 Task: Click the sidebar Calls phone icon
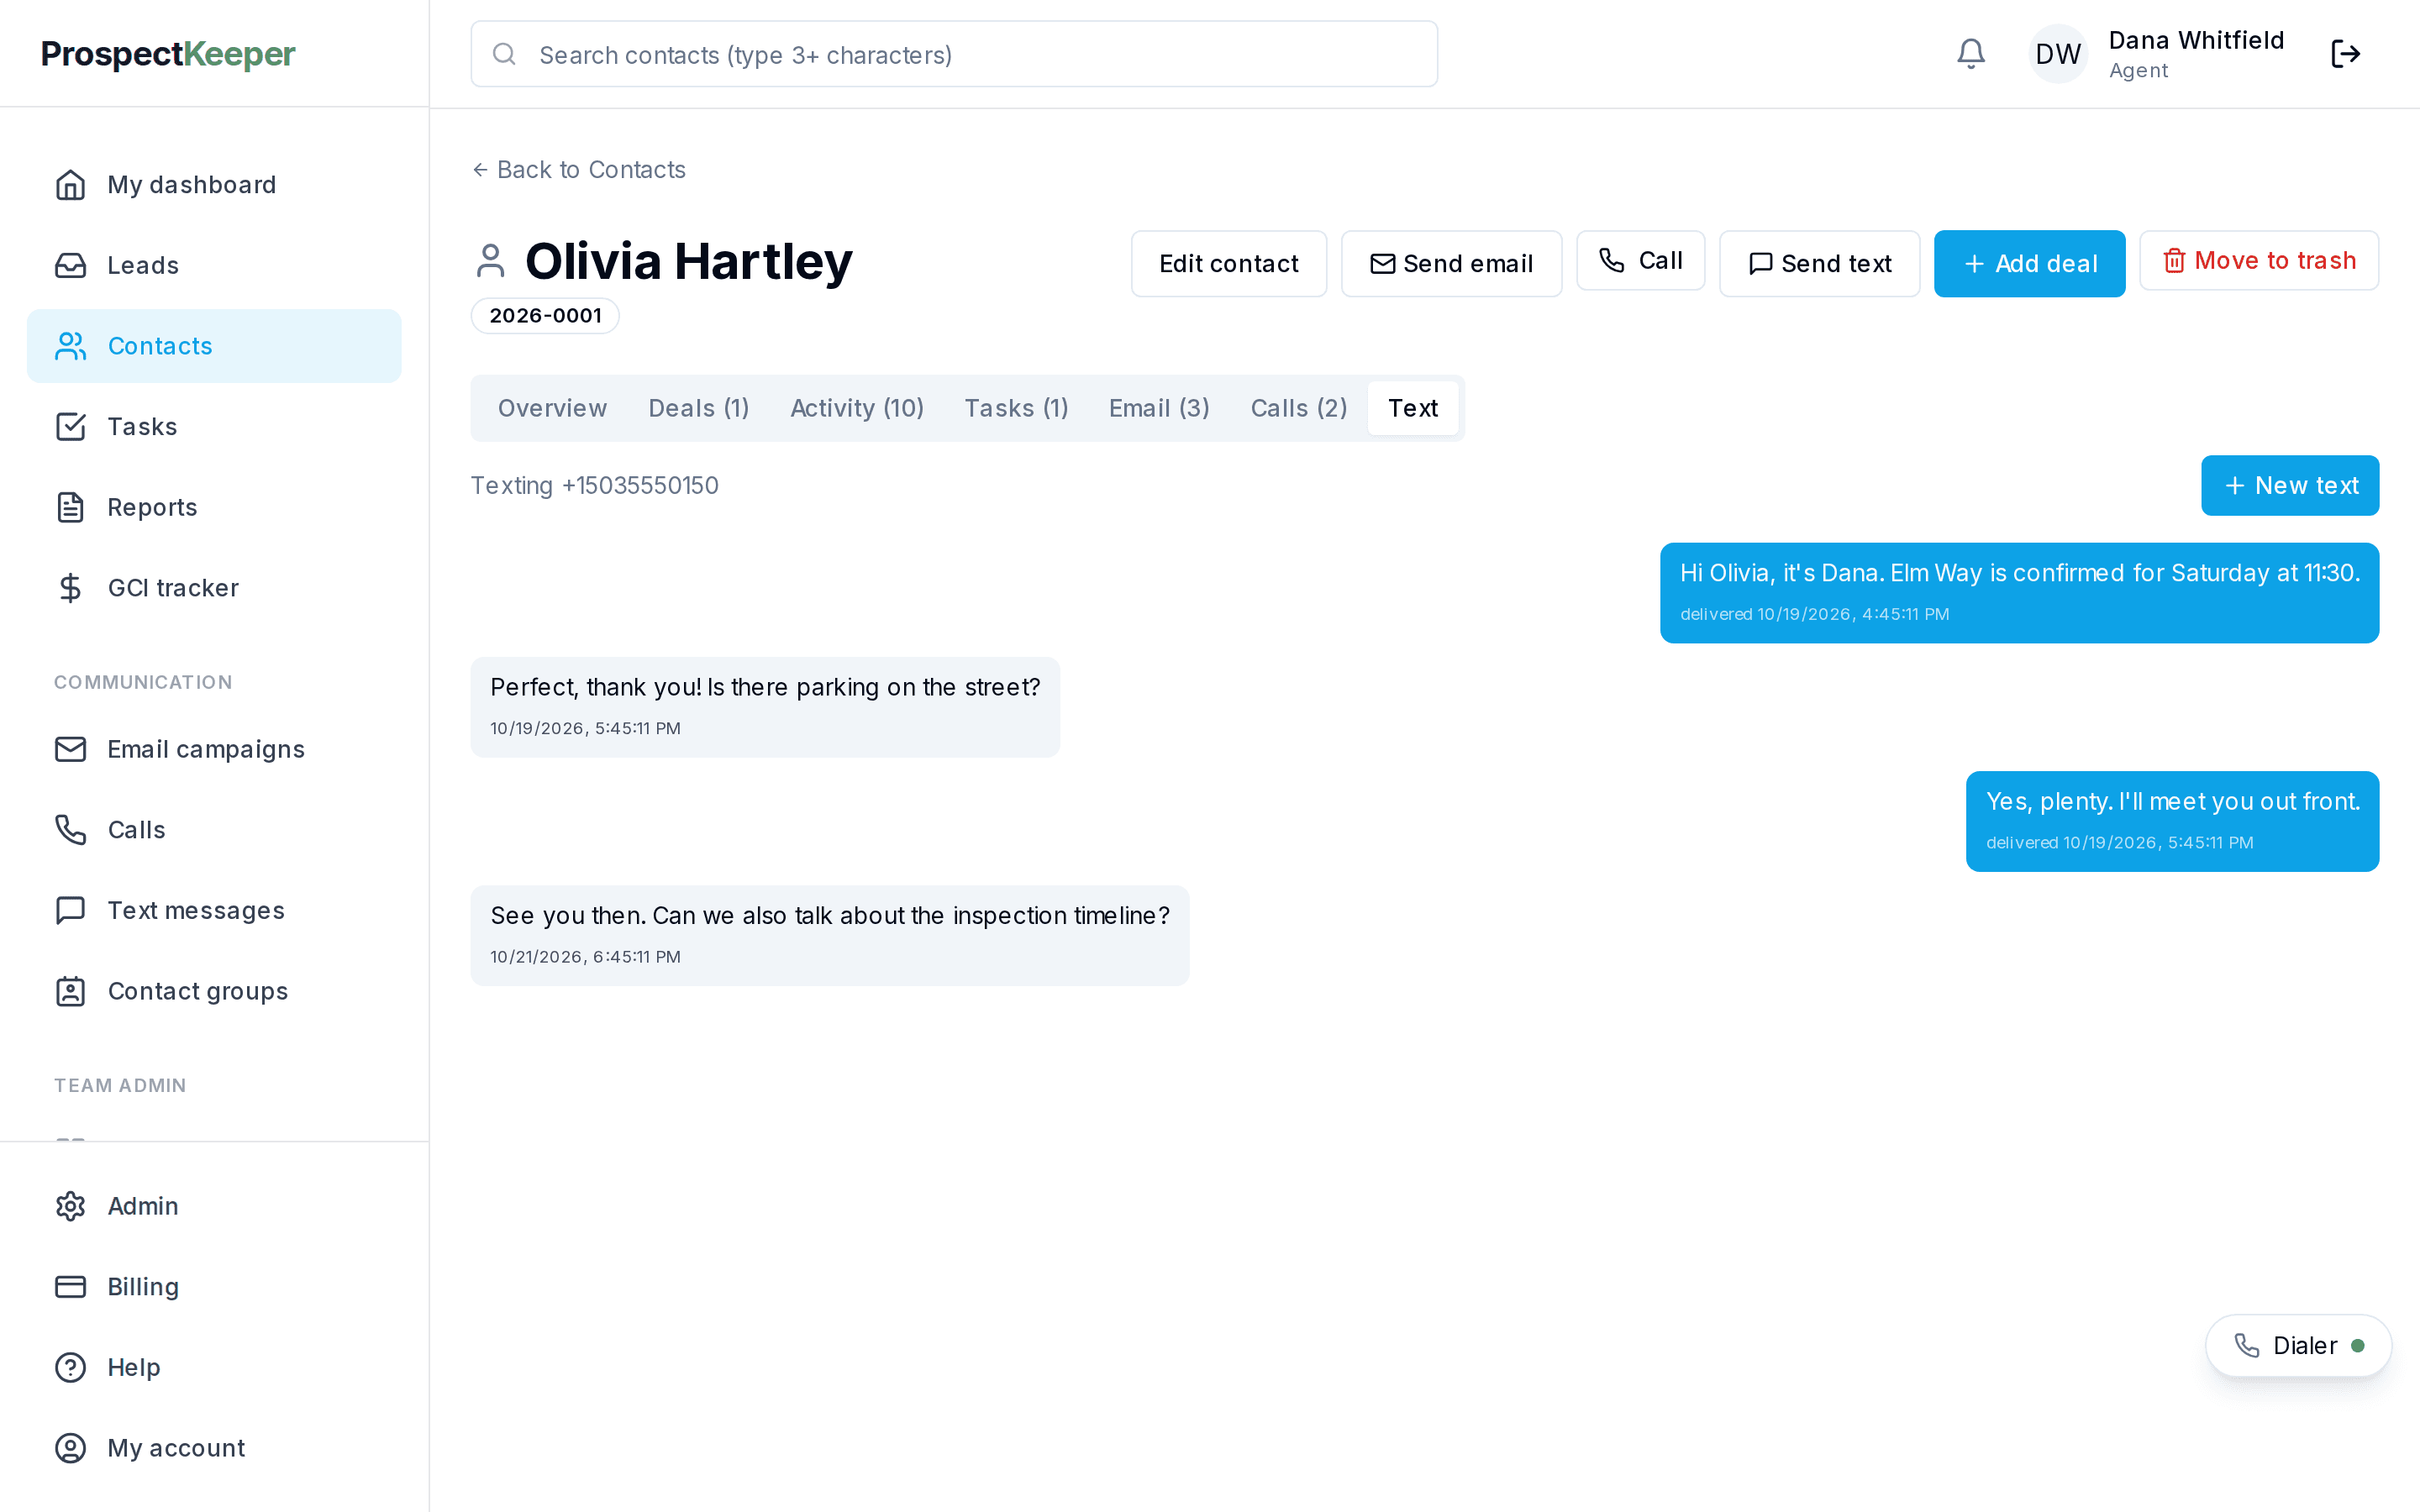pyautogui.click(x=70, y=830)
